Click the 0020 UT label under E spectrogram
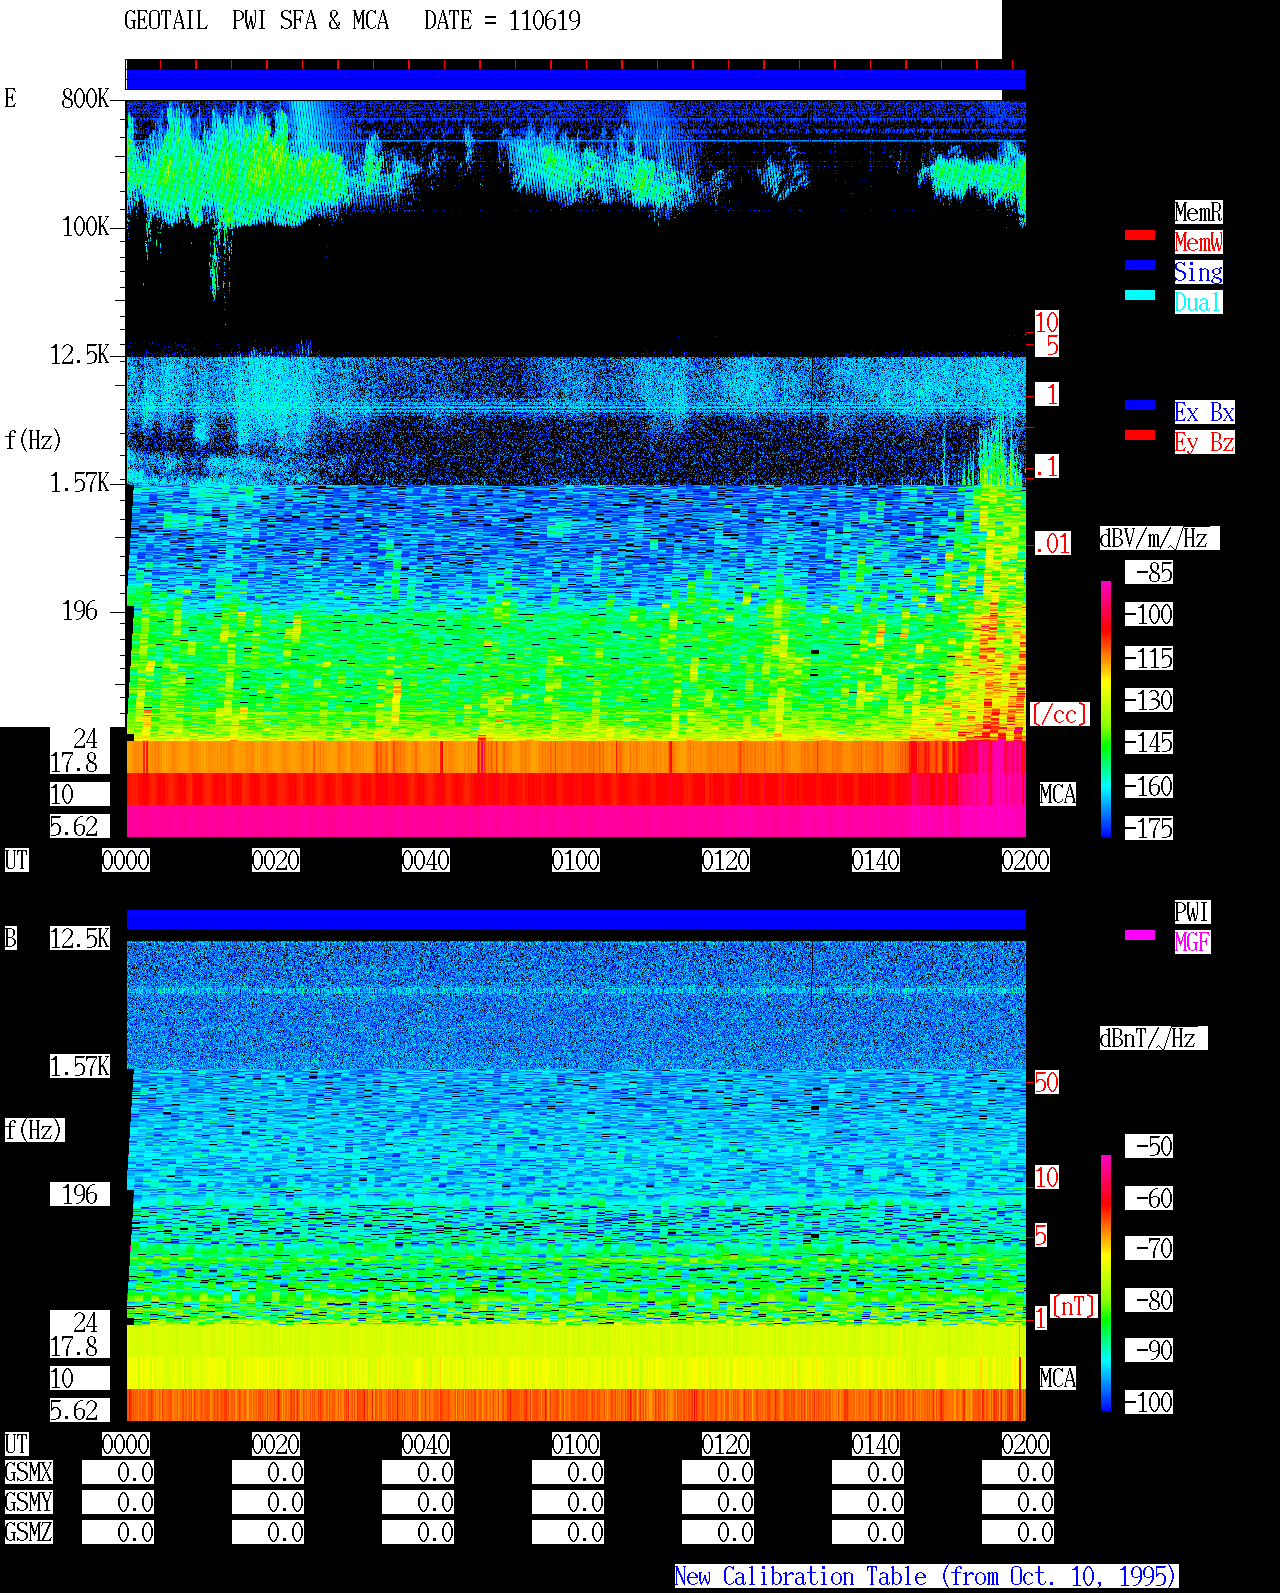The height and width of the screenshot is (1593, 1280). [x=276, y=860]
